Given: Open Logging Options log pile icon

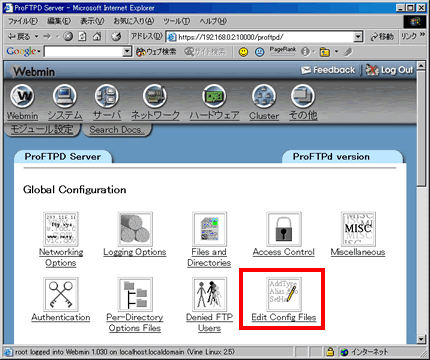Looking at the screenshot, I should coord(135,229).
